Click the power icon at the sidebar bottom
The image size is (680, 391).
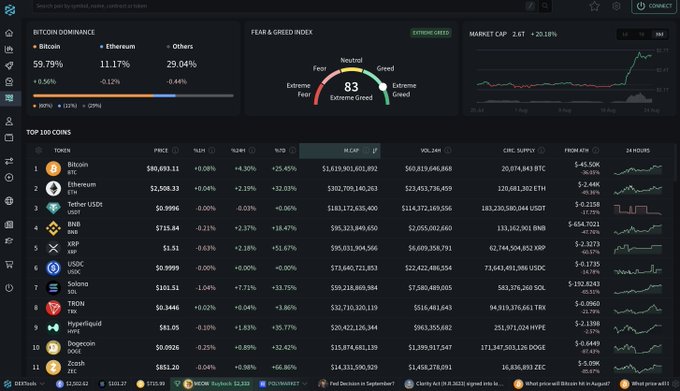9,288
